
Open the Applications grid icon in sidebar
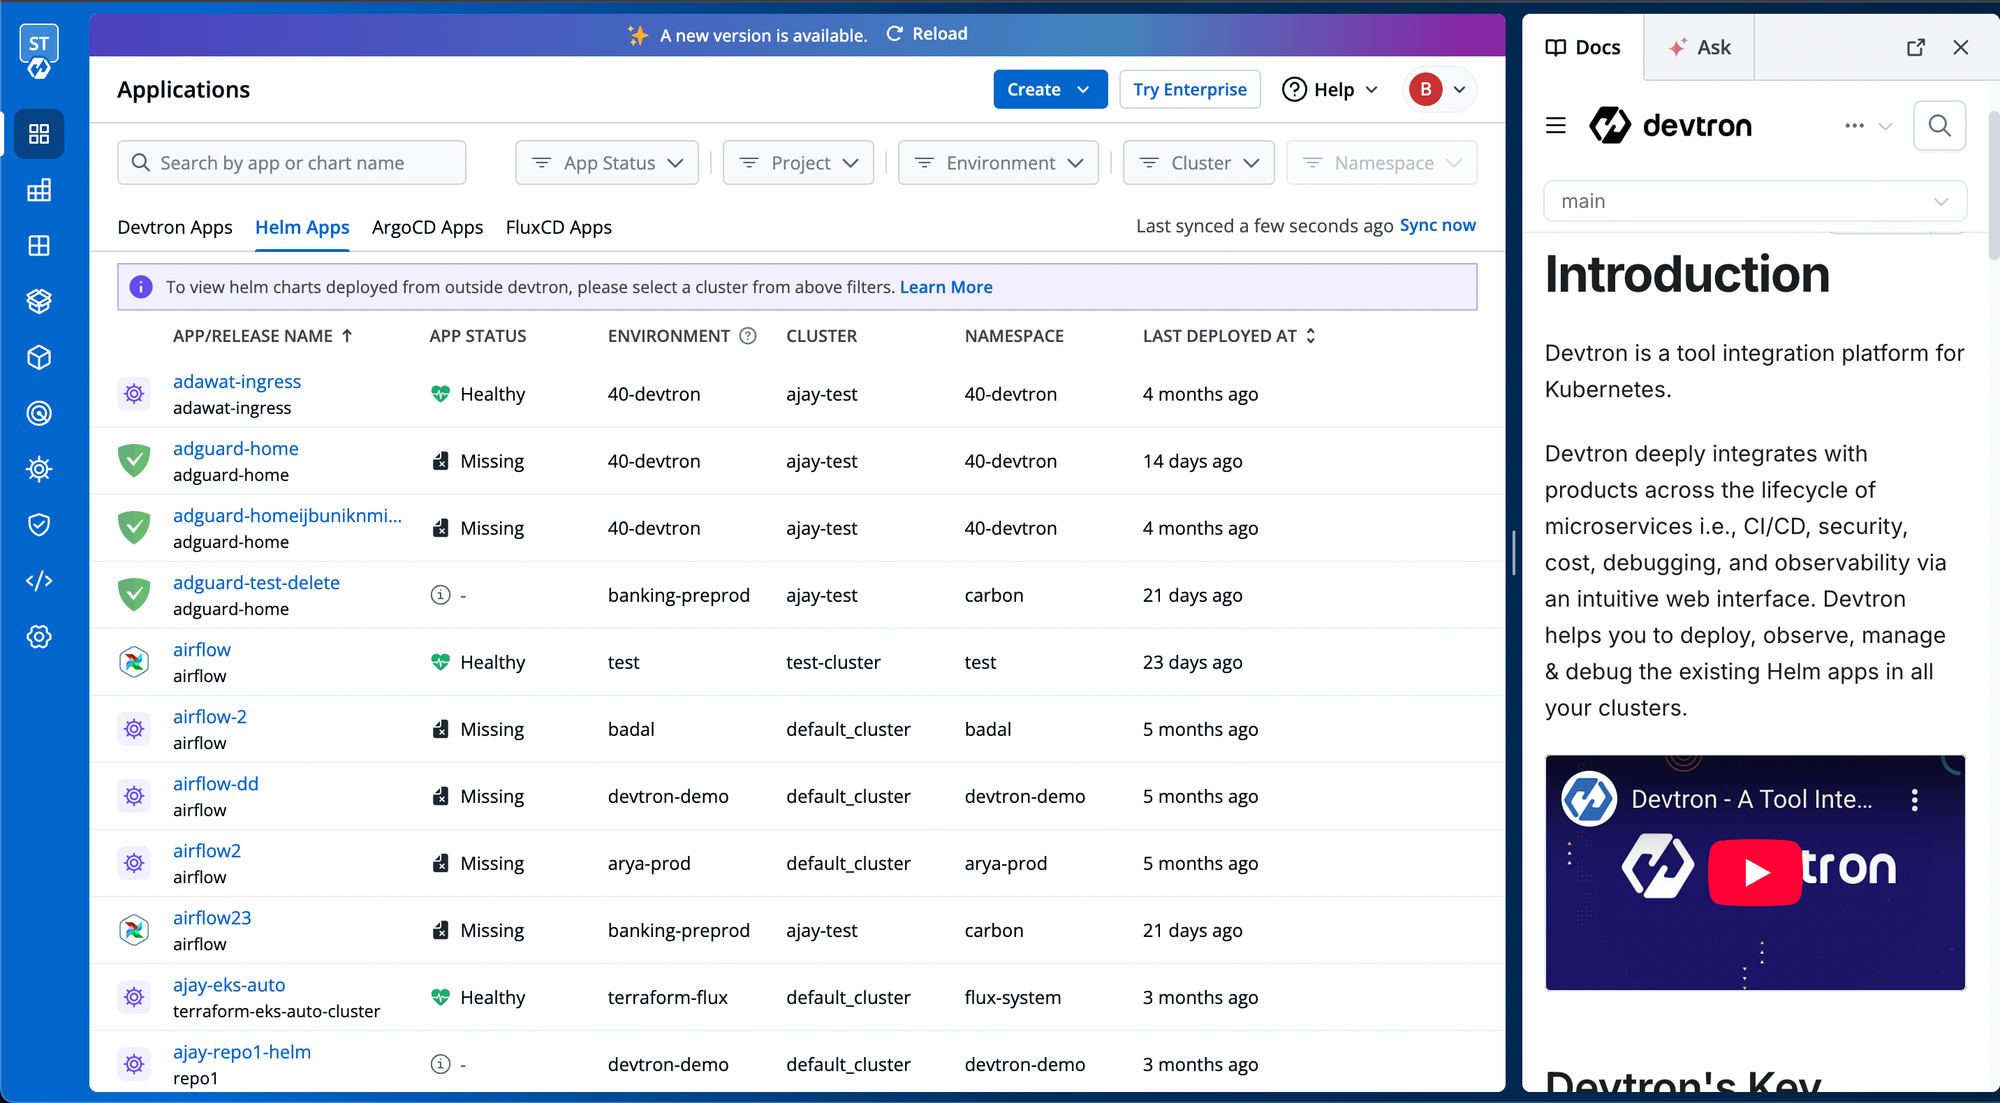[x=39, y=134]
